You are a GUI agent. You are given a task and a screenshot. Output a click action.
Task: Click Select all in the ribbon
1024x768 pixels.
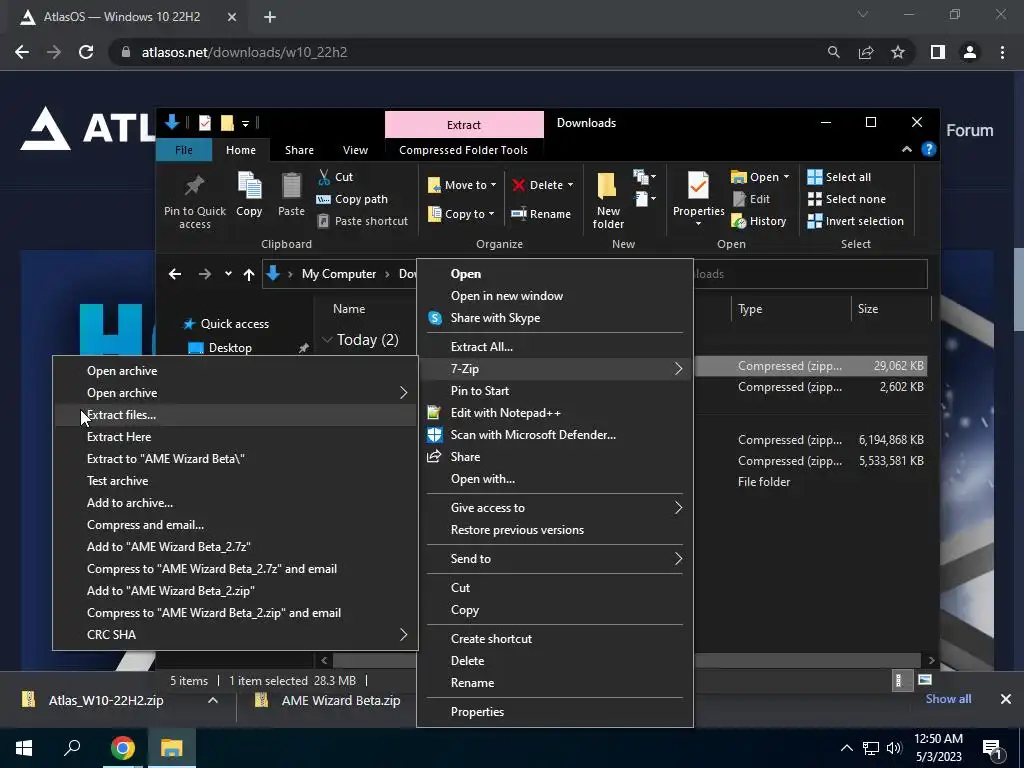839,177
